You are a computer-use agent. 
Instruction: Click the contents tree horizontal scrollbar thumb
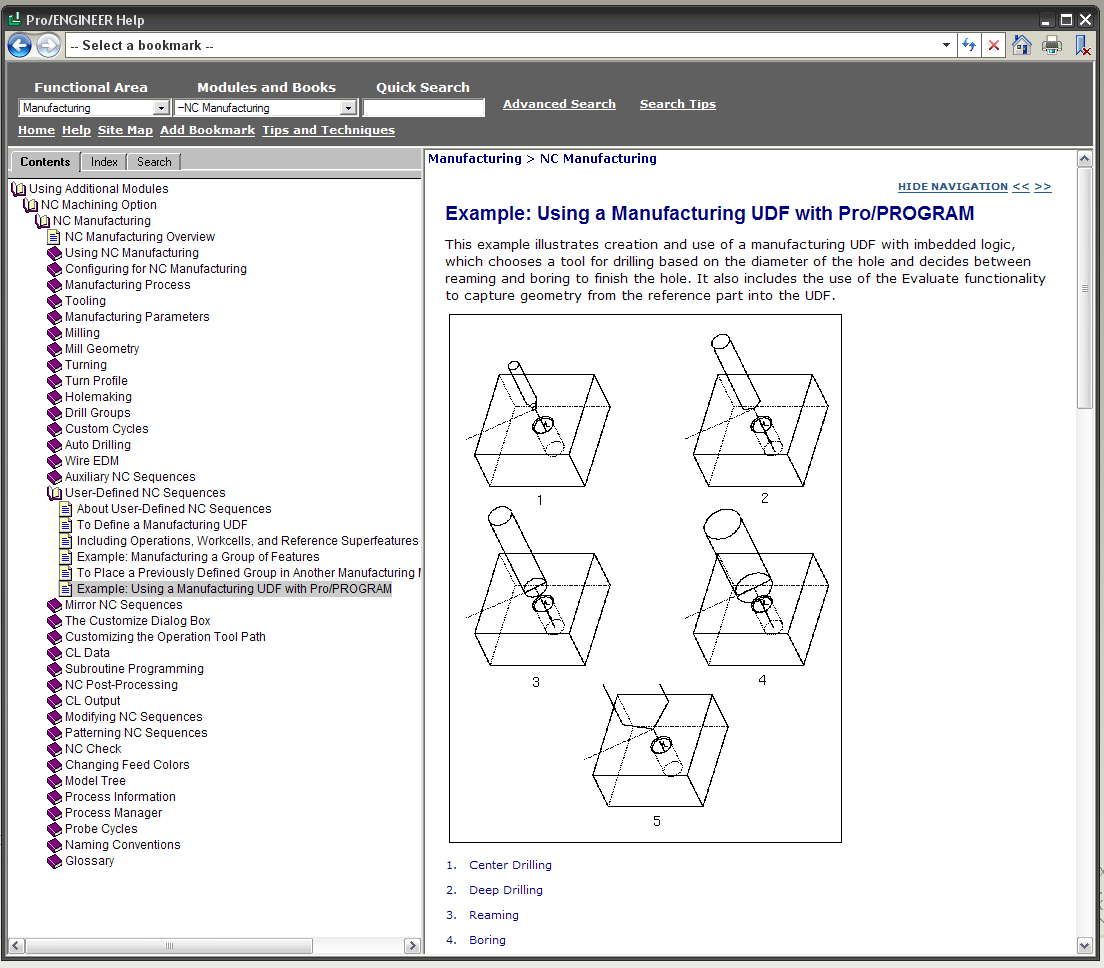pyautogui.click(x=169, y=945)
